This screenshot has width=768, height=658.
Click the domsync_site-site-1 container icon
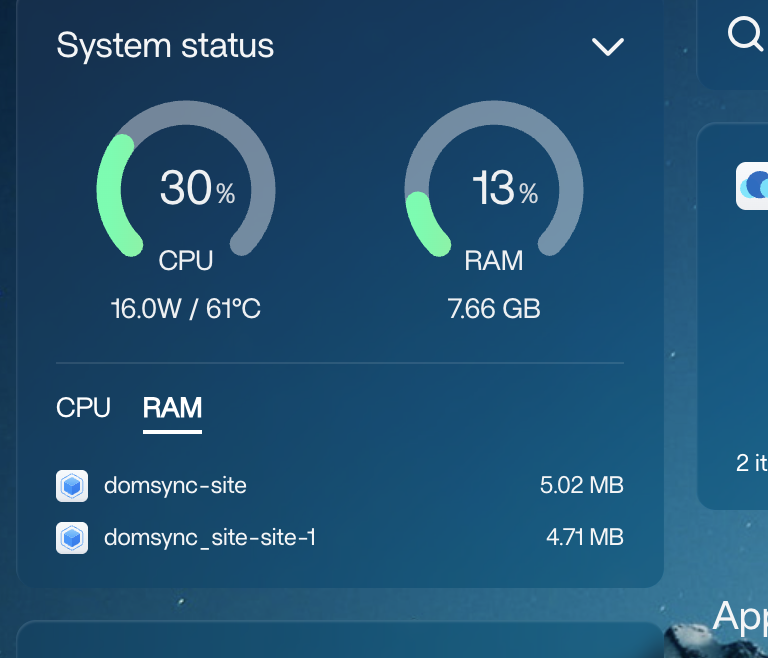pyautogui.click(x=72, y=538)
